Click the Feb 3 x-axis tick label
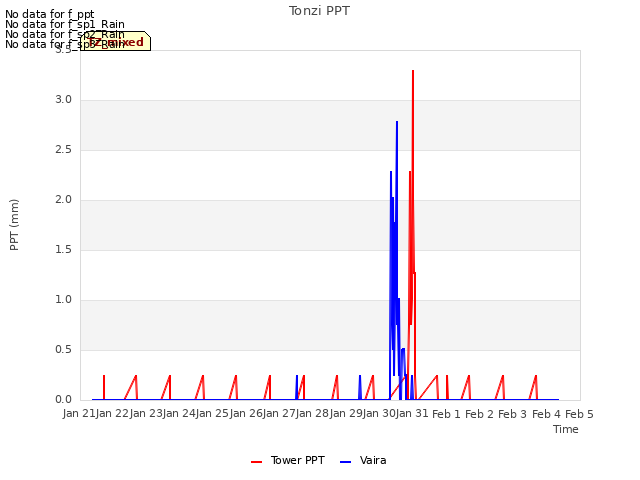640x480 pixels. point(513,414)
